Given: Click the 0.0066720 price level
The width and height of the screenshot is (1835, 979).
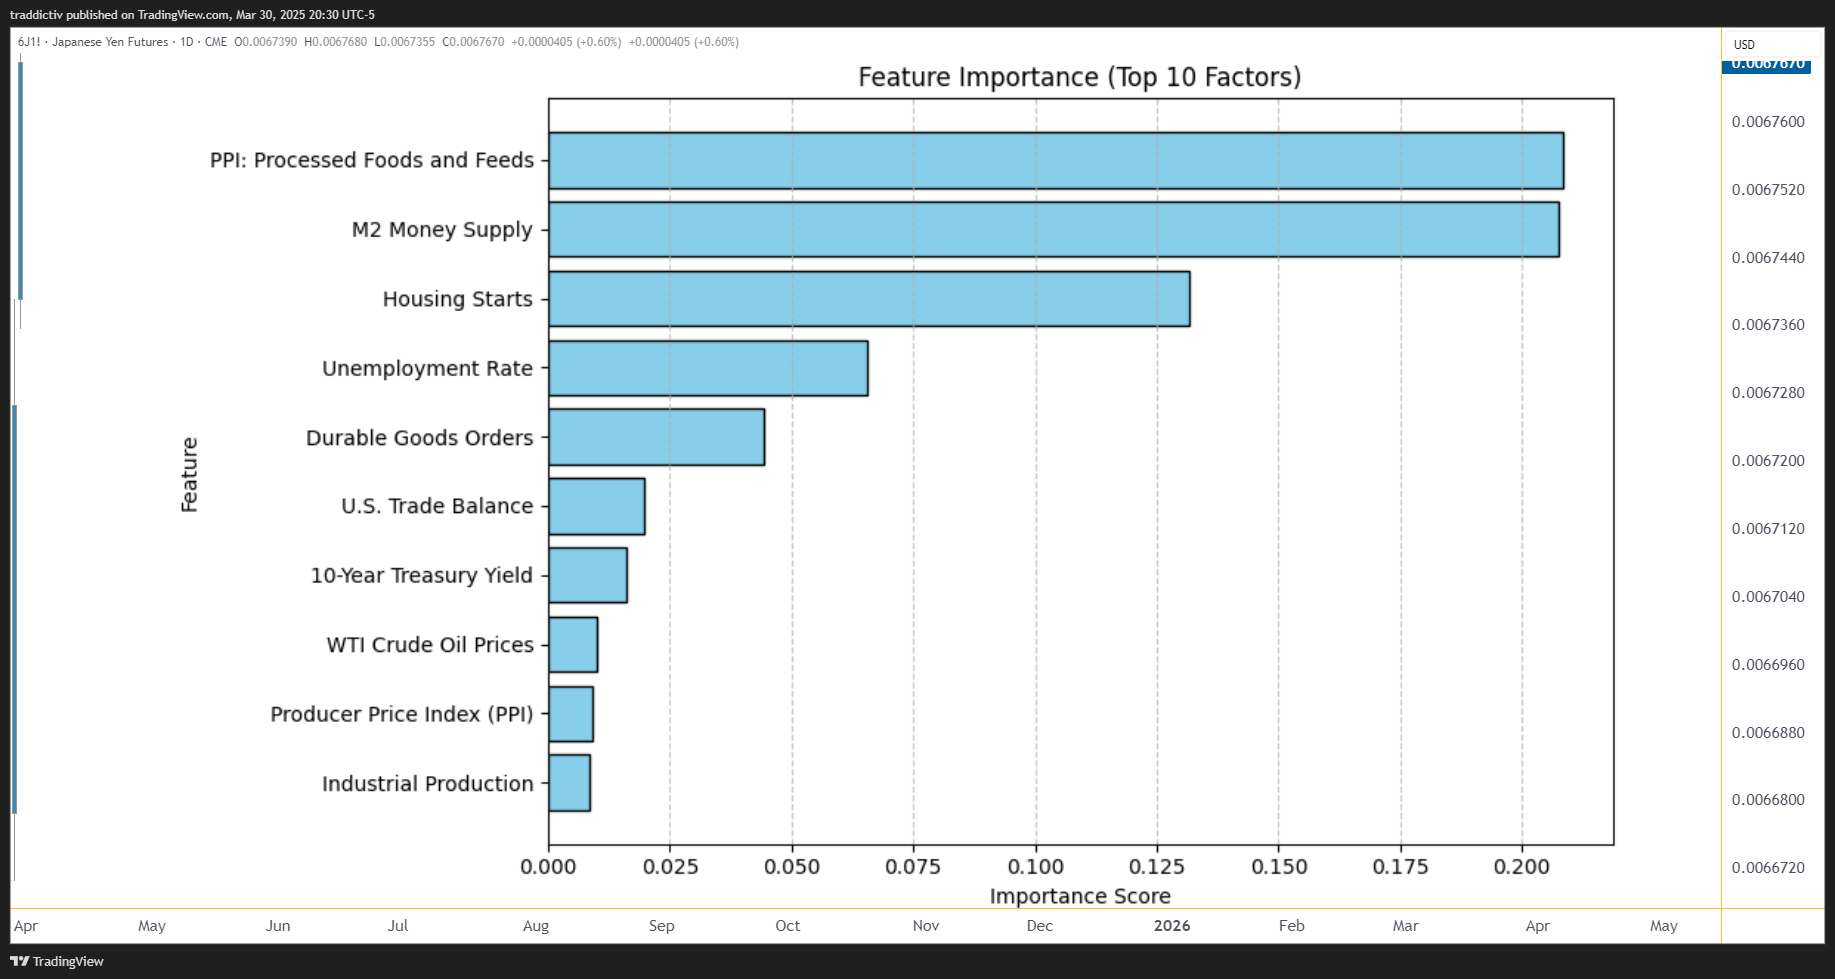Looking at the screenshot, I should click(1768, 868).
